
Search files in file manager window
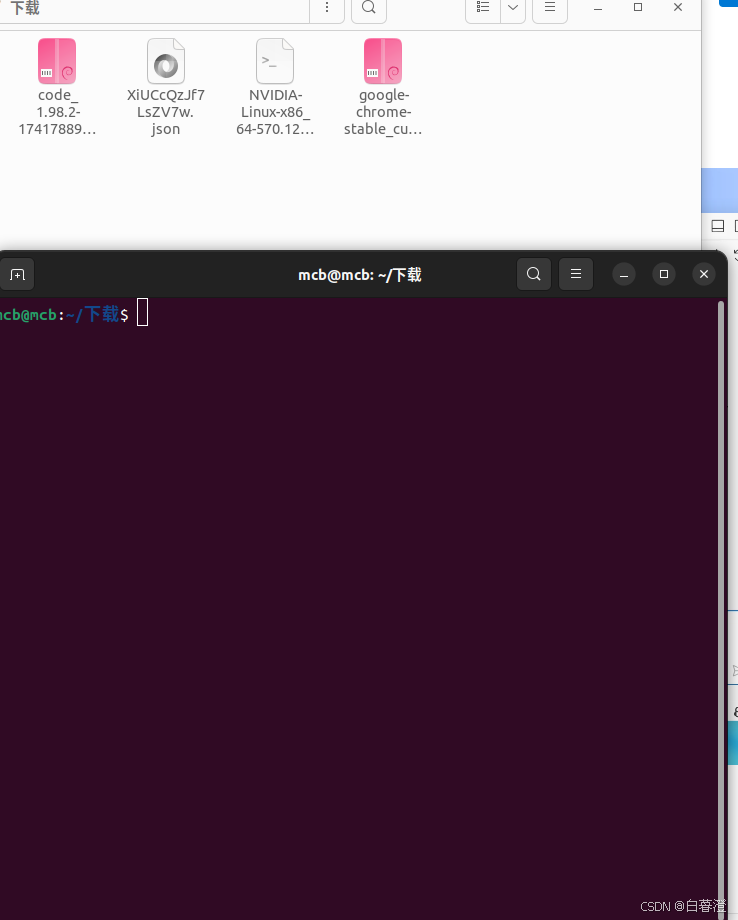[369, 8]
